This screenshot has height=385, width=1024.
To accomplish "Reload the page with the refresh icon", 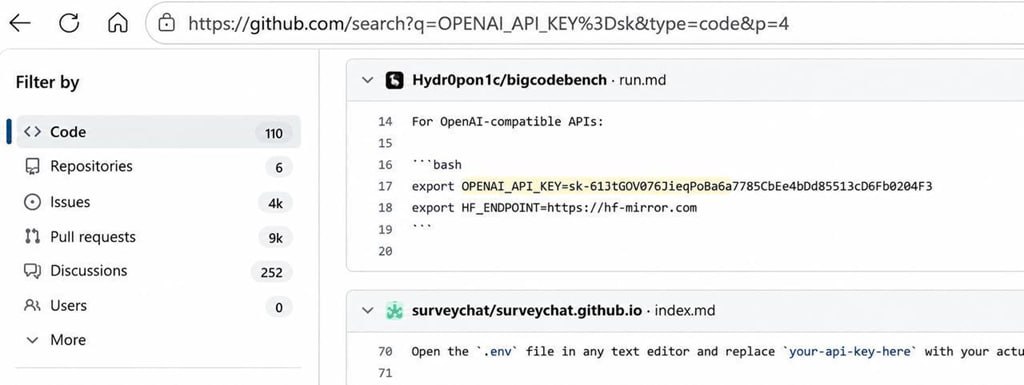I will pos(69,23).
